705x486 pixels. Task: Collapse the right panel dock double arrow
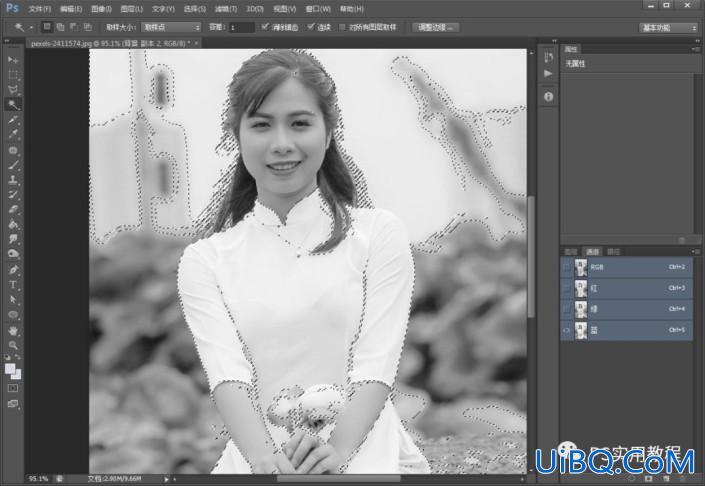click(697, 40)
